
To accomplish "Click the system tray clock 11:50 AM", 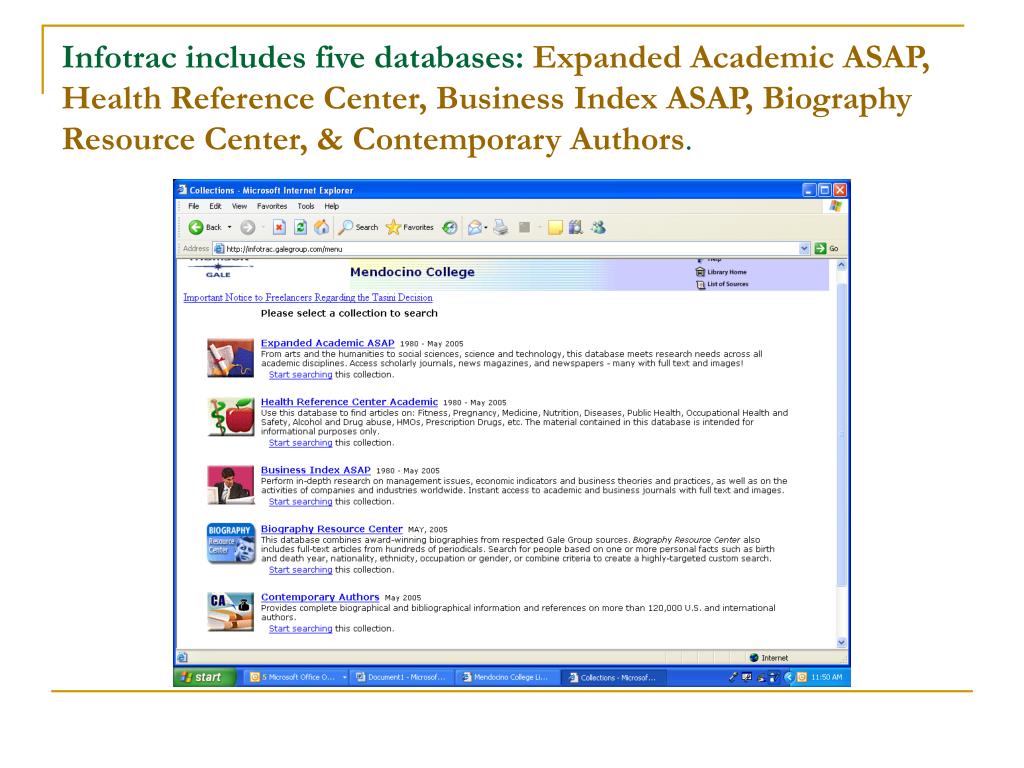I will (827, 677).
